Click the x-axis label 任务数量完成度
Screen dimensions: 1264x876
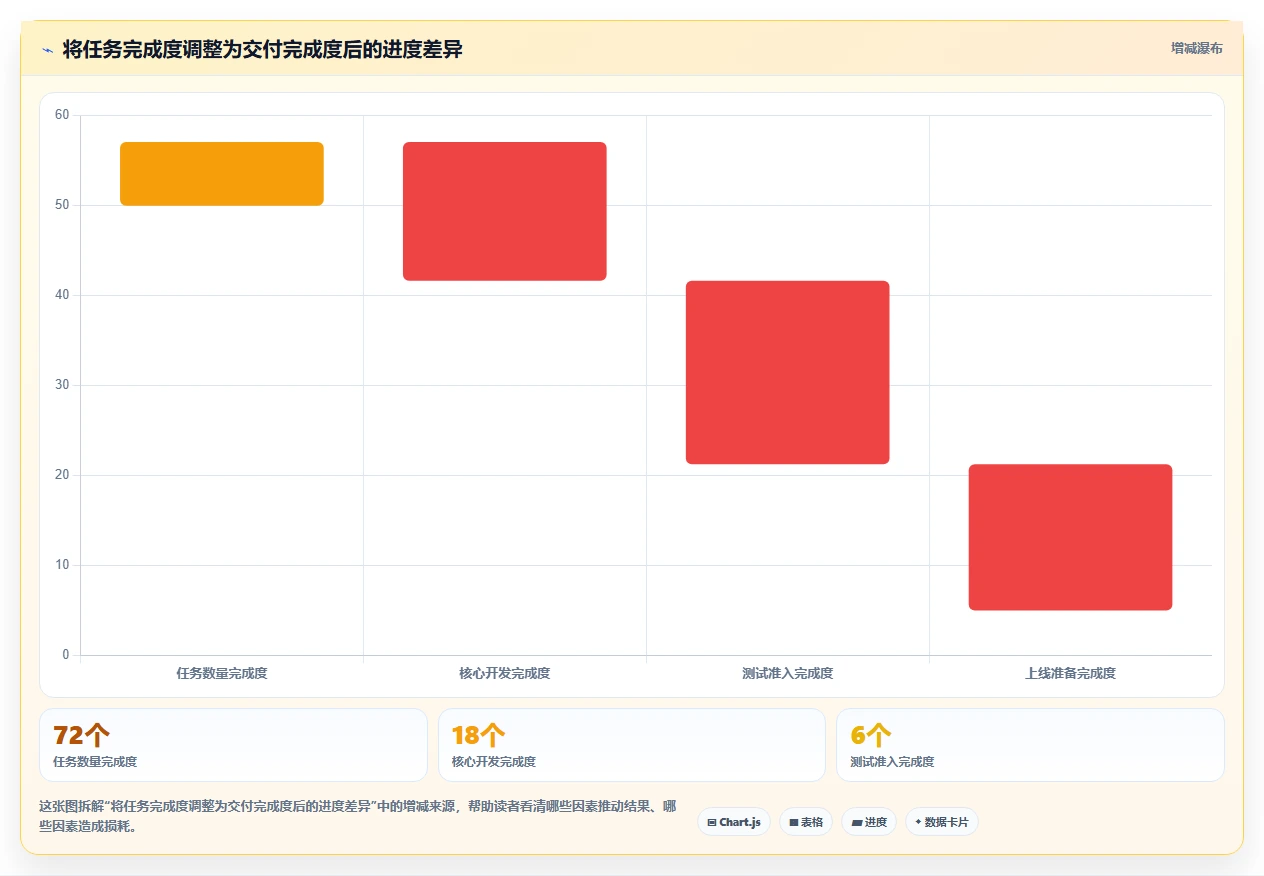[x=222, y=674]
